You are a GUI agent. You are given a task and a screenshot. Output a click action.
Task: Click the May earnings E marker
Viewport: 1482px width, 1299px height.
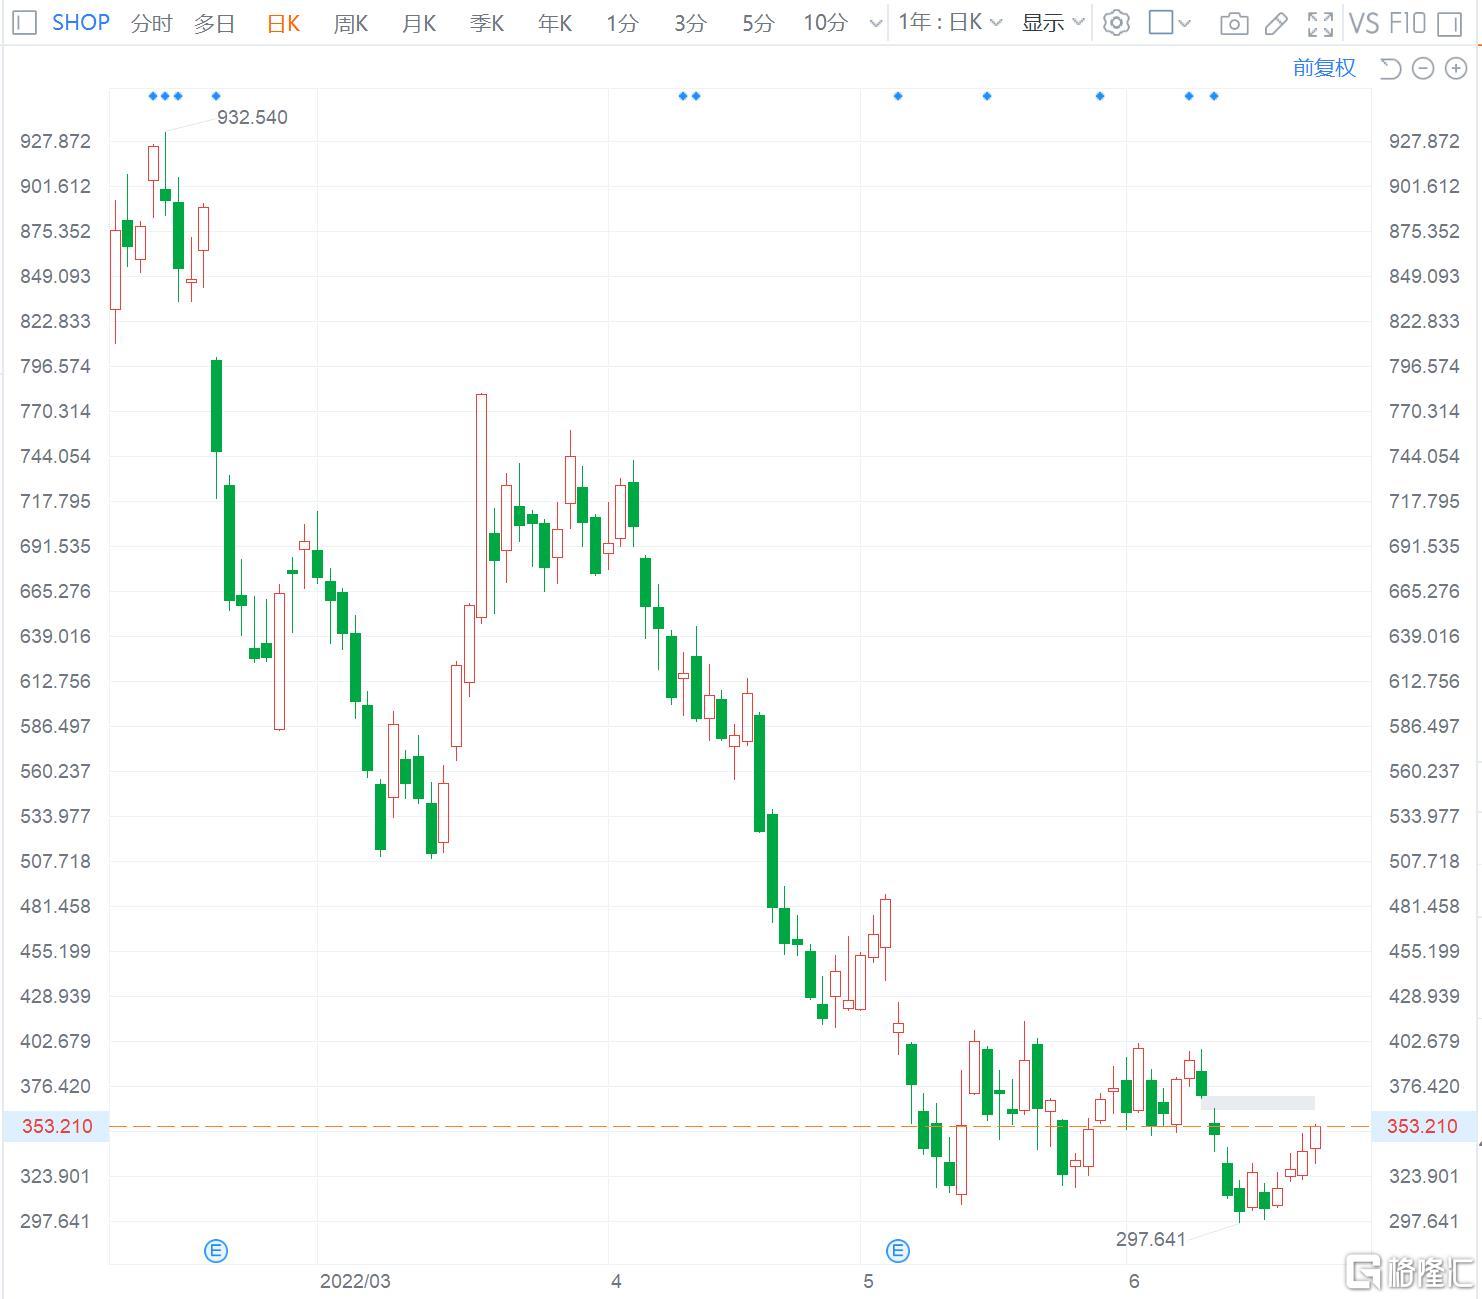pos(898,1250)
